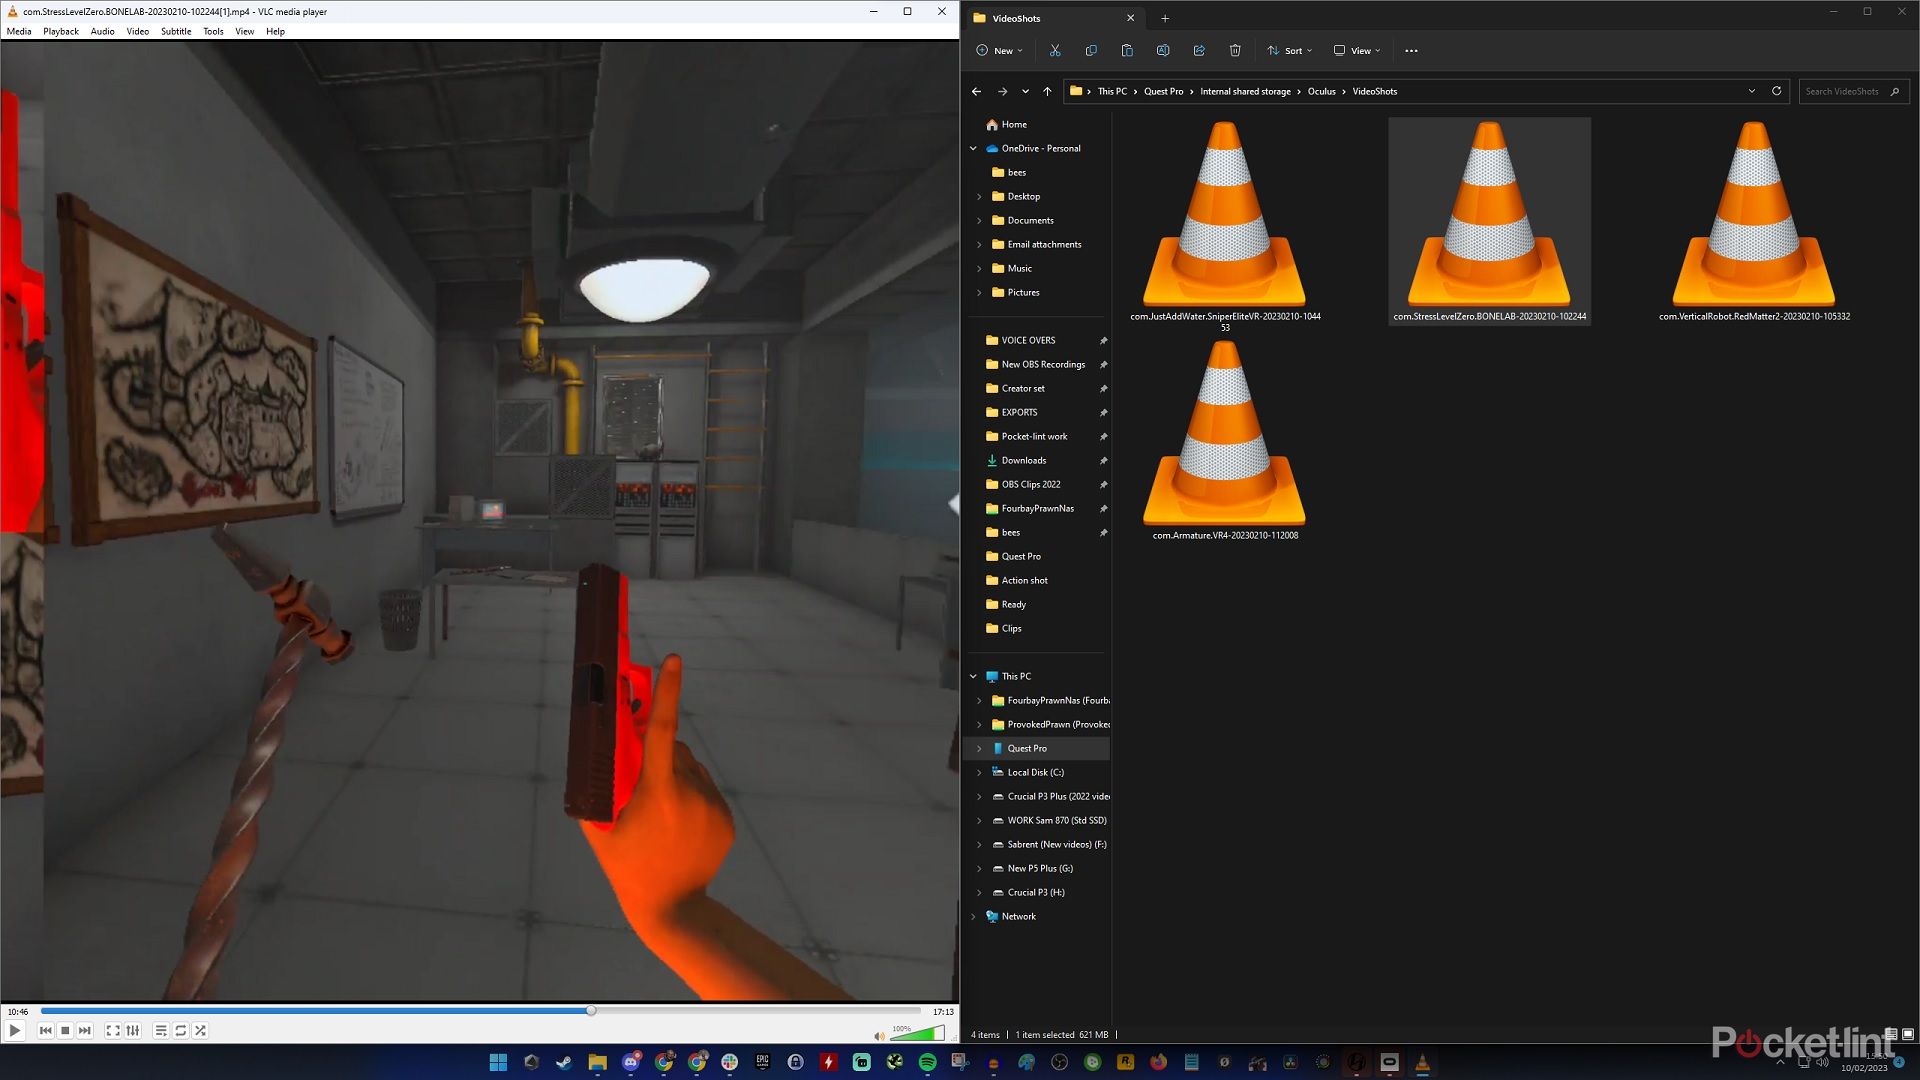Rename the selected file in Explorer

tap(1163, 50)
